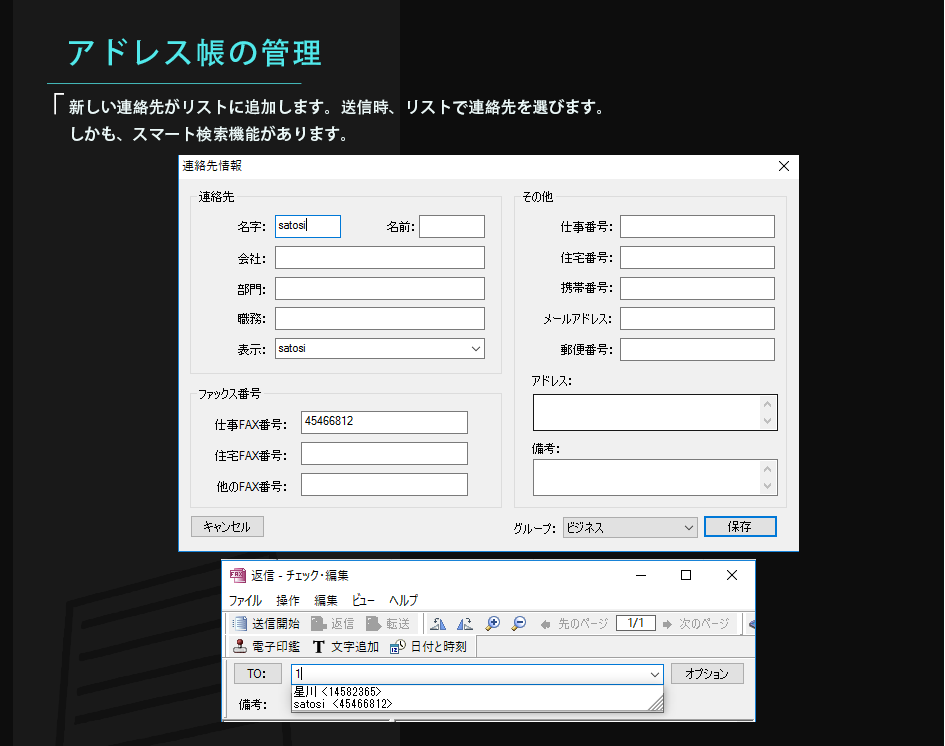Screen dimensions: 945x746
Task: Maximize the 返信 window
Action: pos(686,575)
